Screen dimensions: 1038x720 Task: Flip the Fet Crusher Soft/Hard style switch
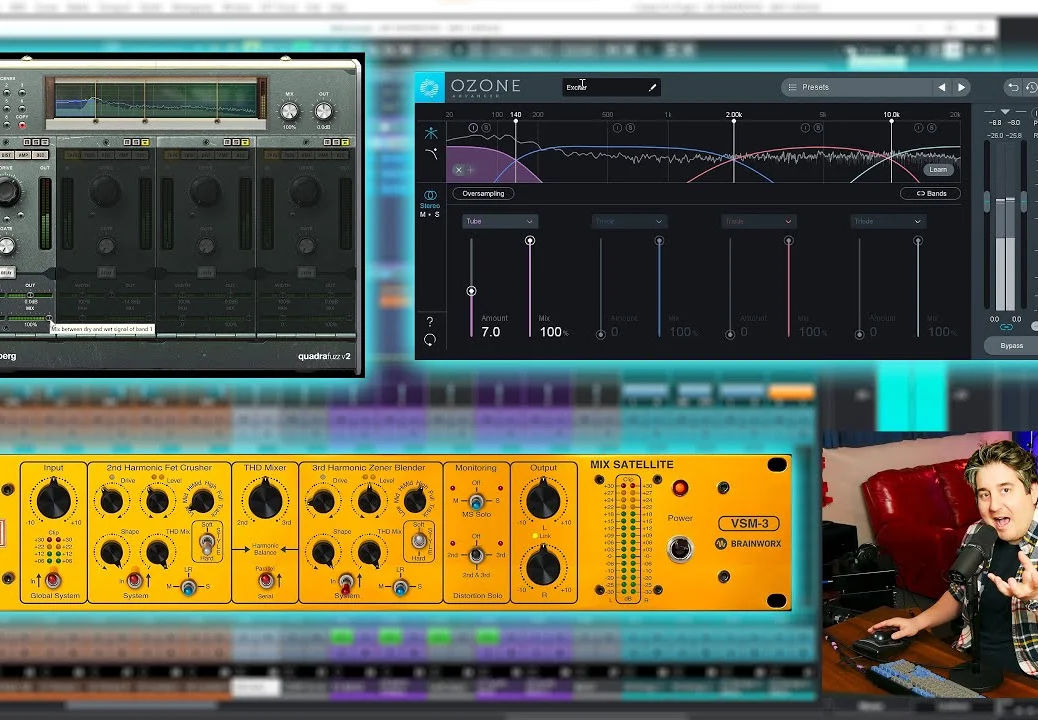(x=207, y=544)
